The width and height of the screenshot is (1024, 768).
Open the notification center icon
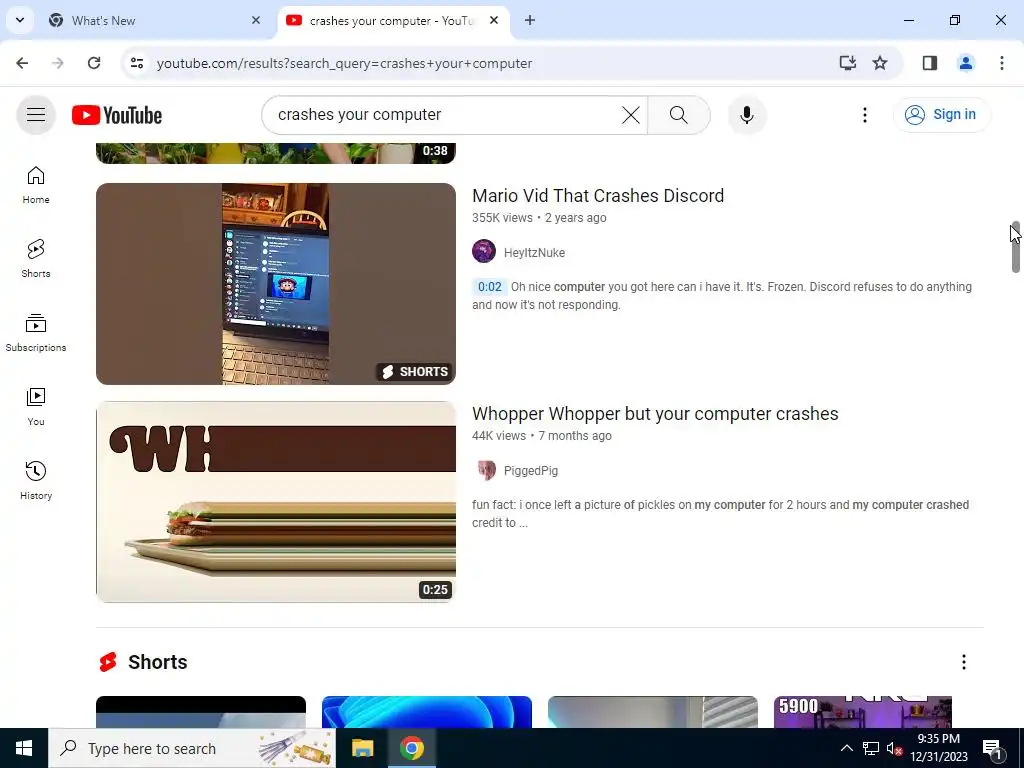tap(992, 748)
